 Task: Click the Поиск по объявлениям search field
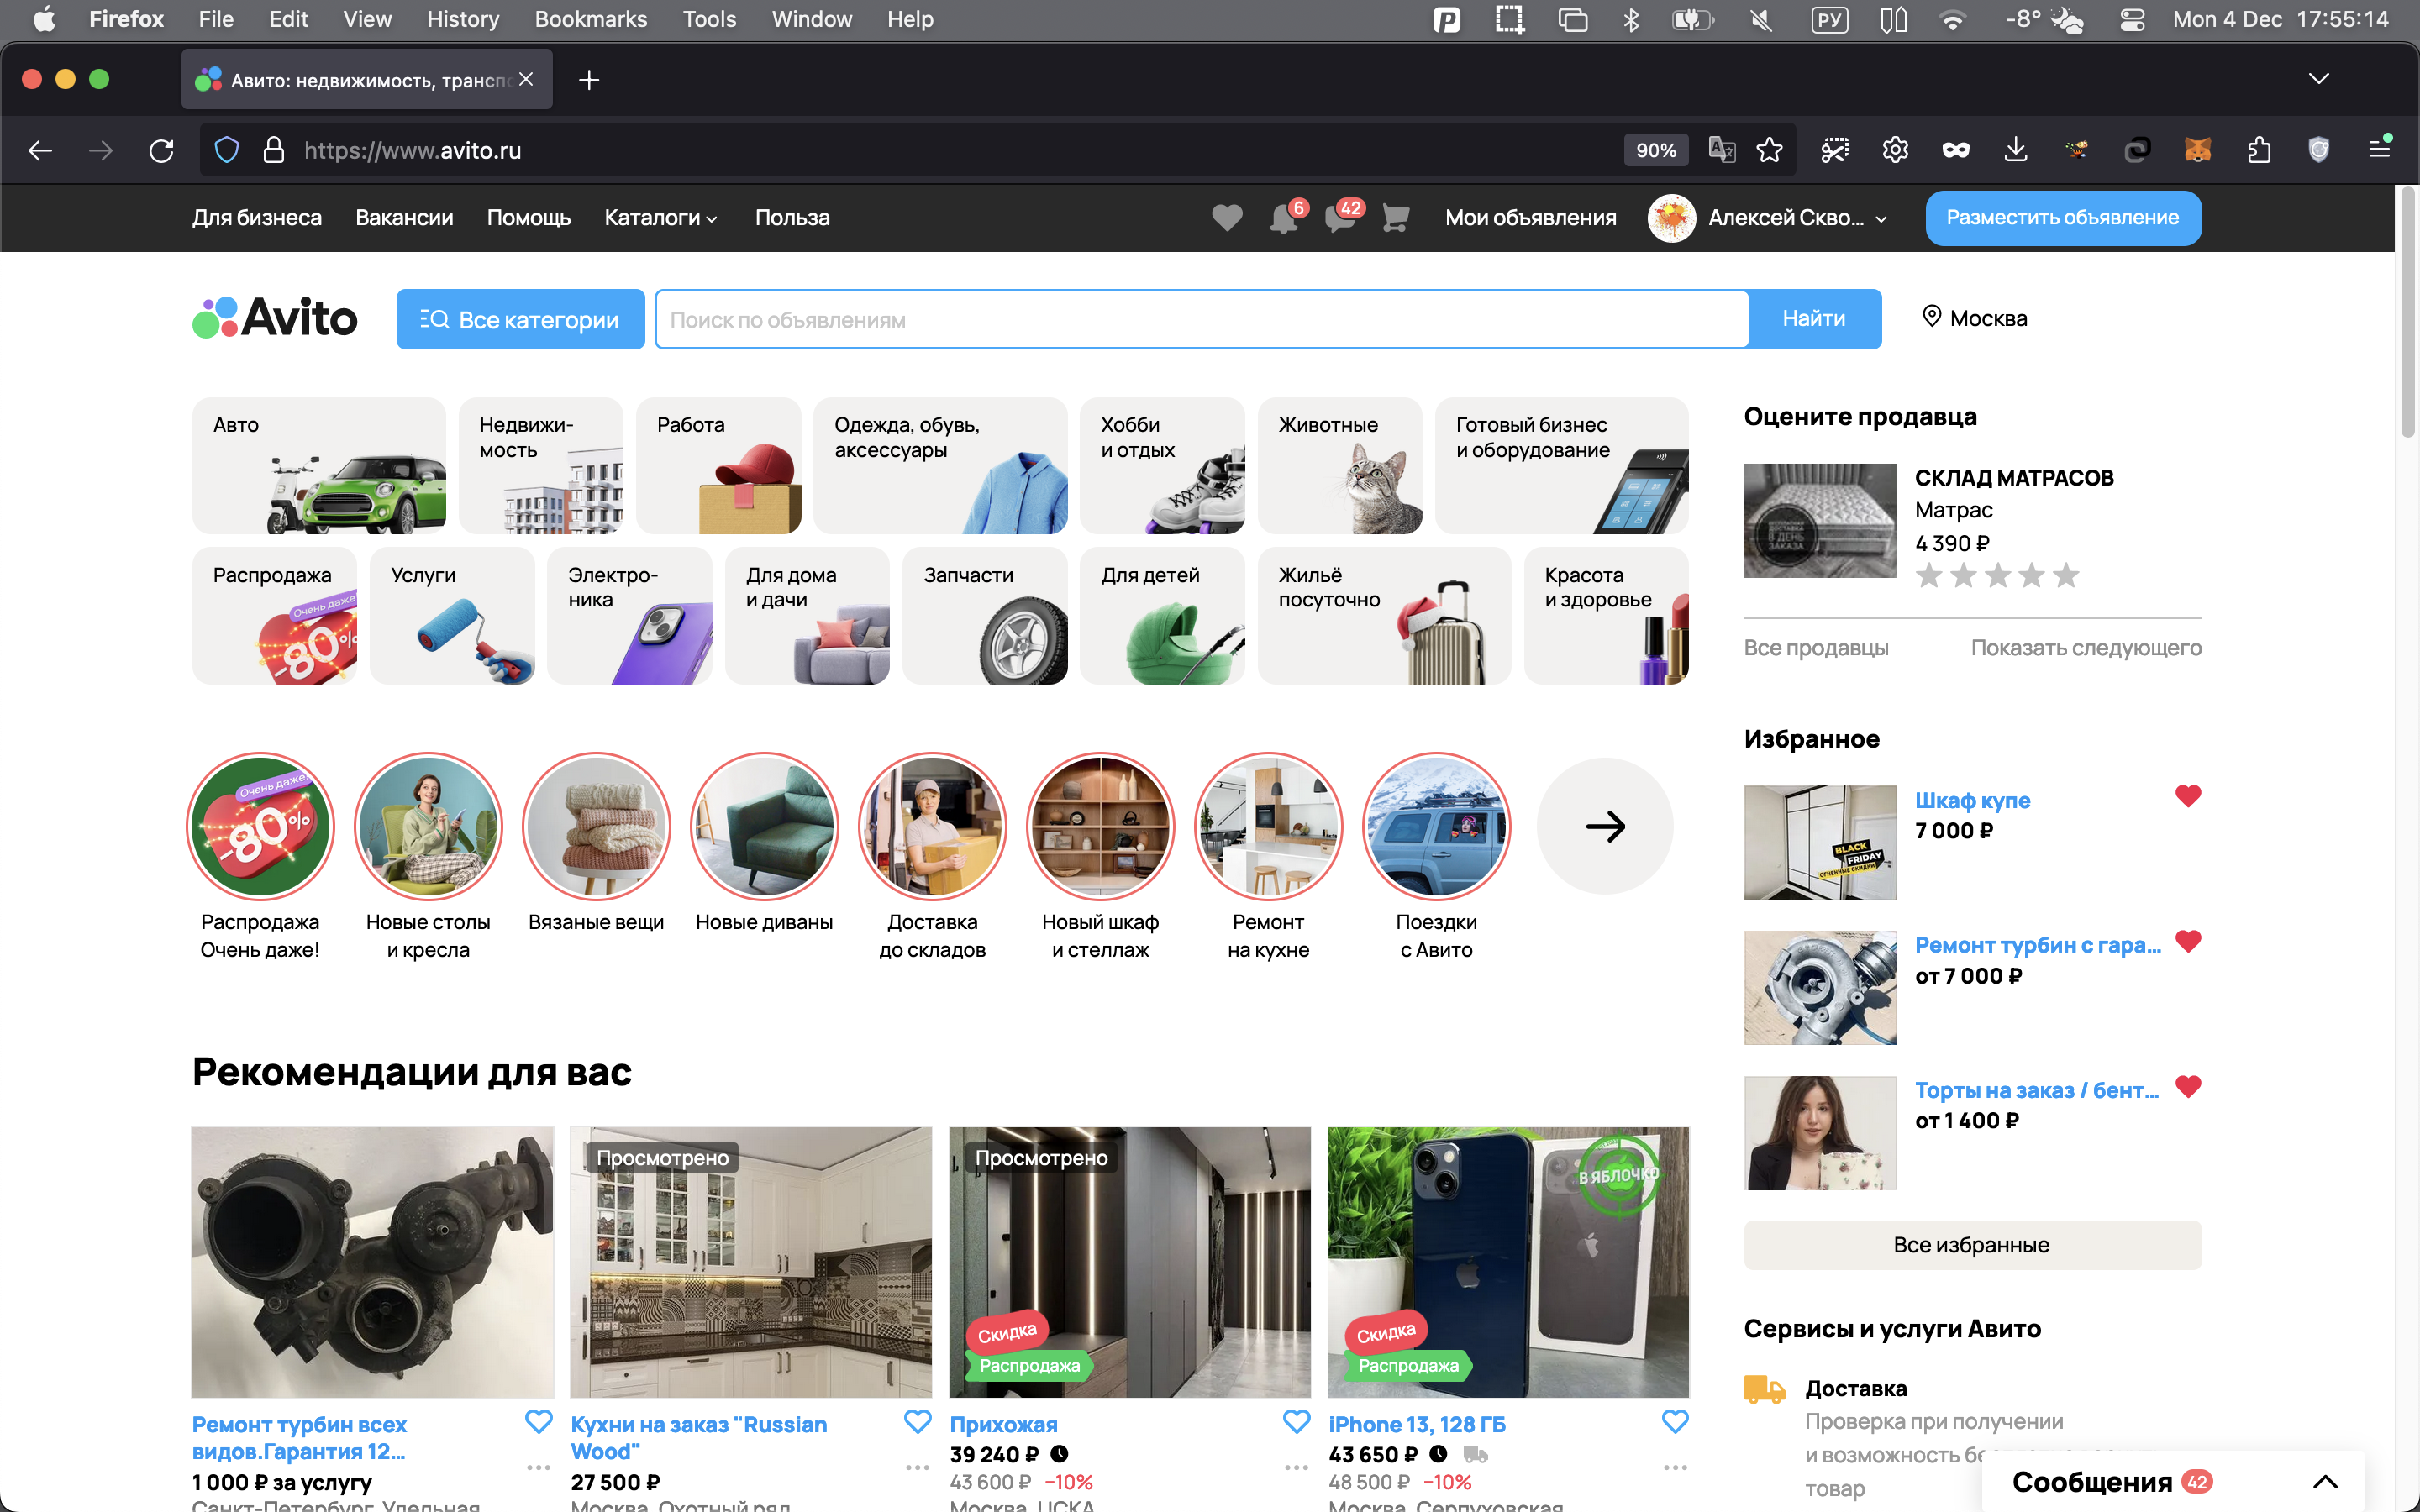click(x=1200, y=320)
